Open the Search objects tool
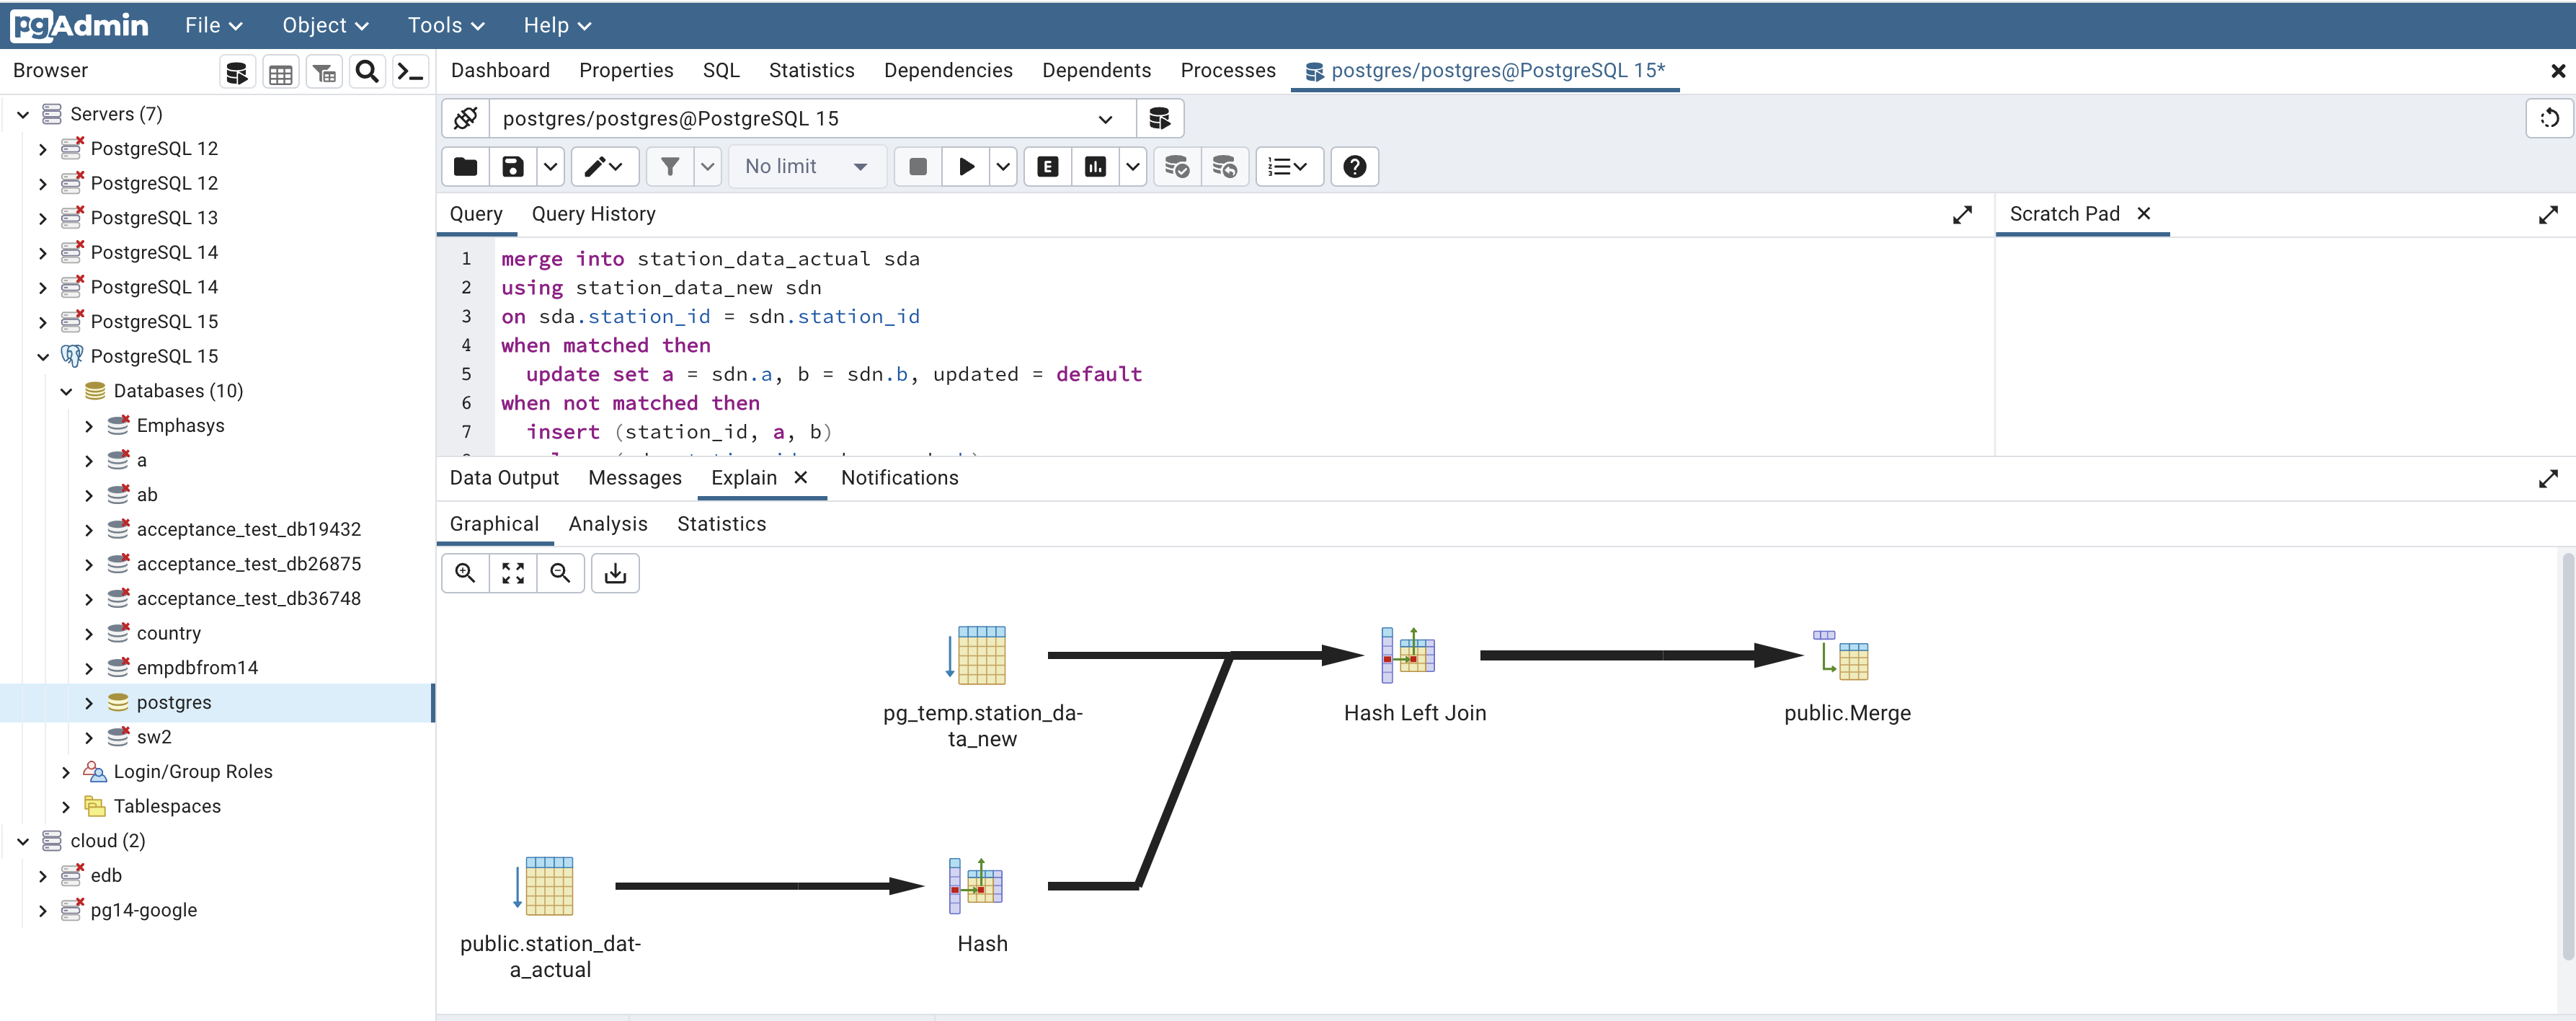2576x1021 pixels. point(366,70)
